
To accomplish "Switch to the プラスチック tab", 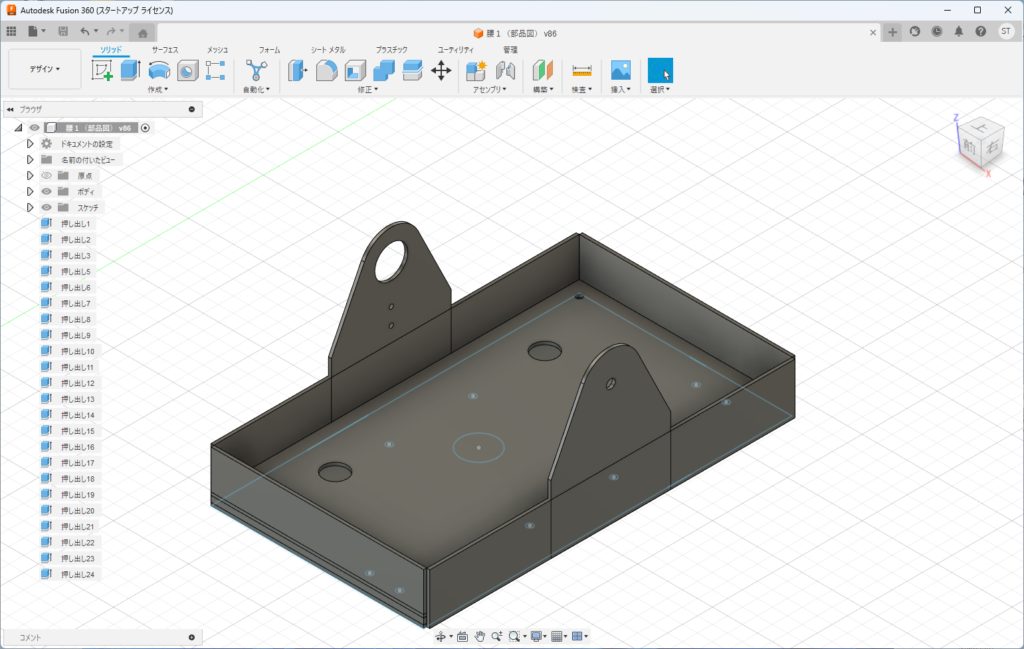I will (391, 50).
